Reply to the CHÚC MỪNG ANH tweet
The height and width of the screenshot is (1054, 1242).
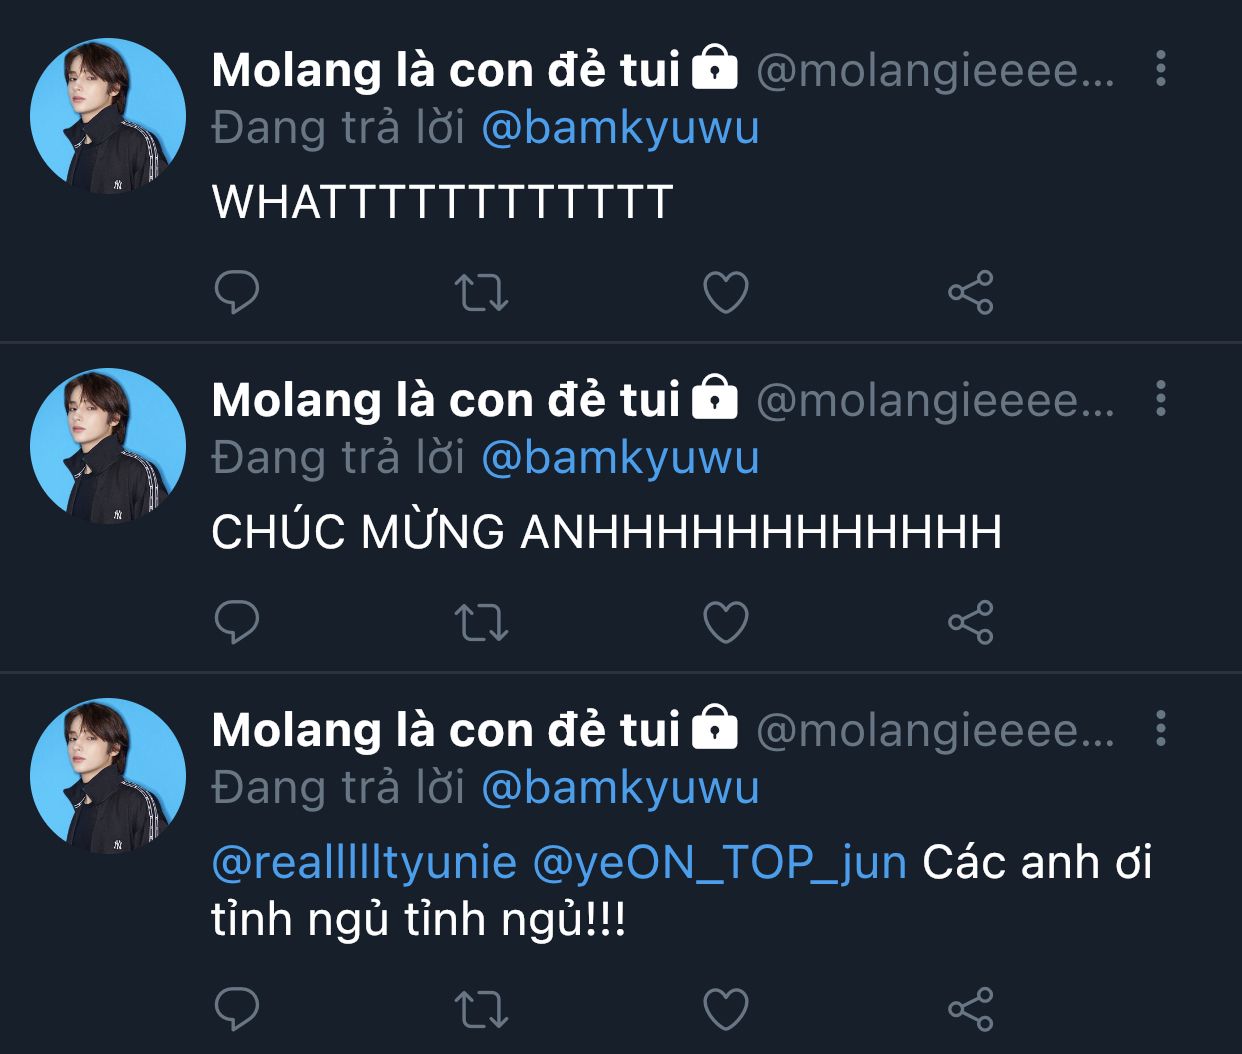tap(237, 622)
